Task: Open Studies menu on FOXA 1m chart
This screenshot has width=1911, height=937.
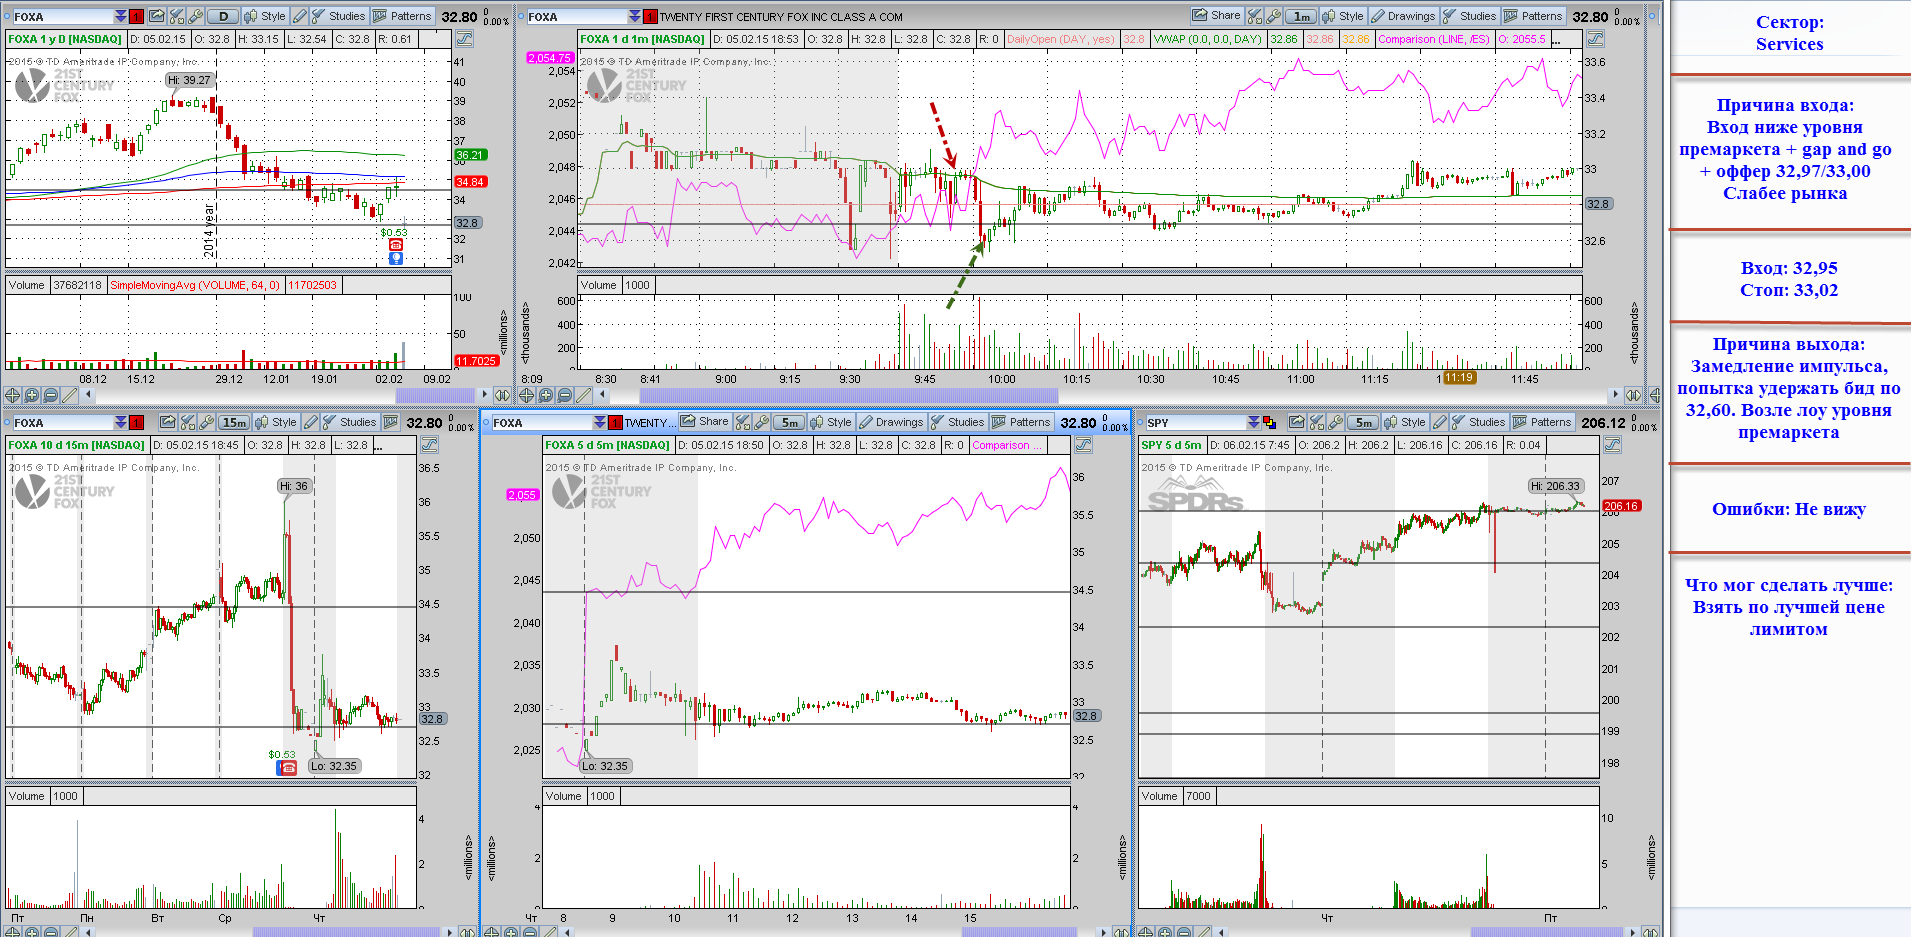Action: [1469, 16]
